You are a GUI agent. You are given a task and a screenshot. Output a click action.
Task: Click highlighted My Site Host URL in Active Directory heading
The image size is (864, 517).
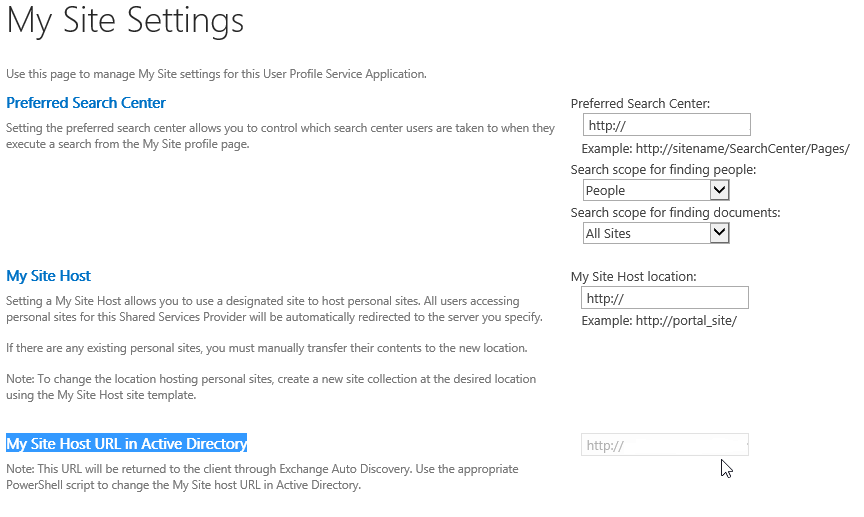coord(126,444)
